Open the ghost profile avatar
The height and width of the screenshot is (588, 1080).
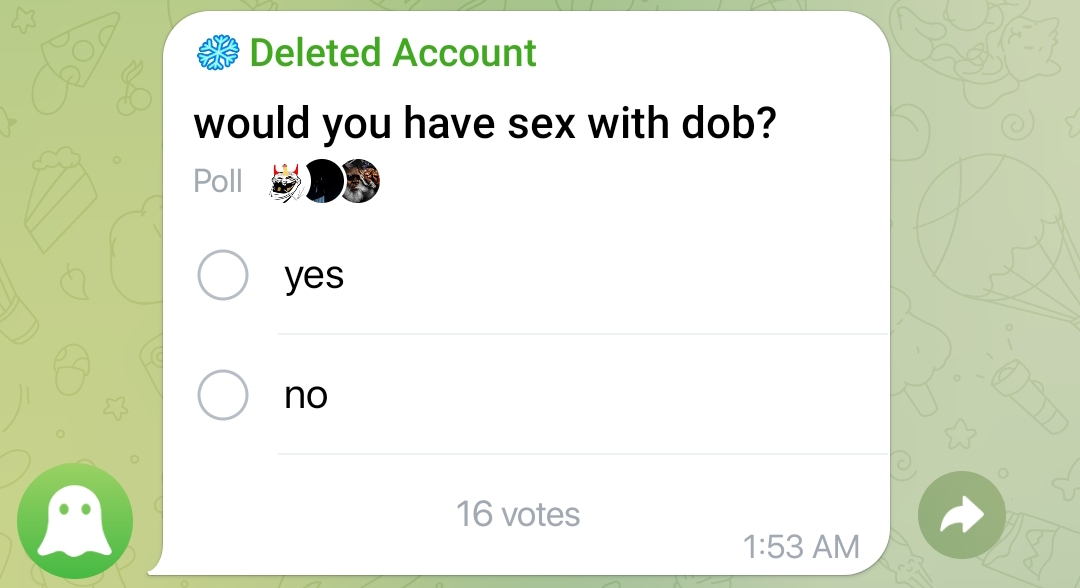point(75,521)
